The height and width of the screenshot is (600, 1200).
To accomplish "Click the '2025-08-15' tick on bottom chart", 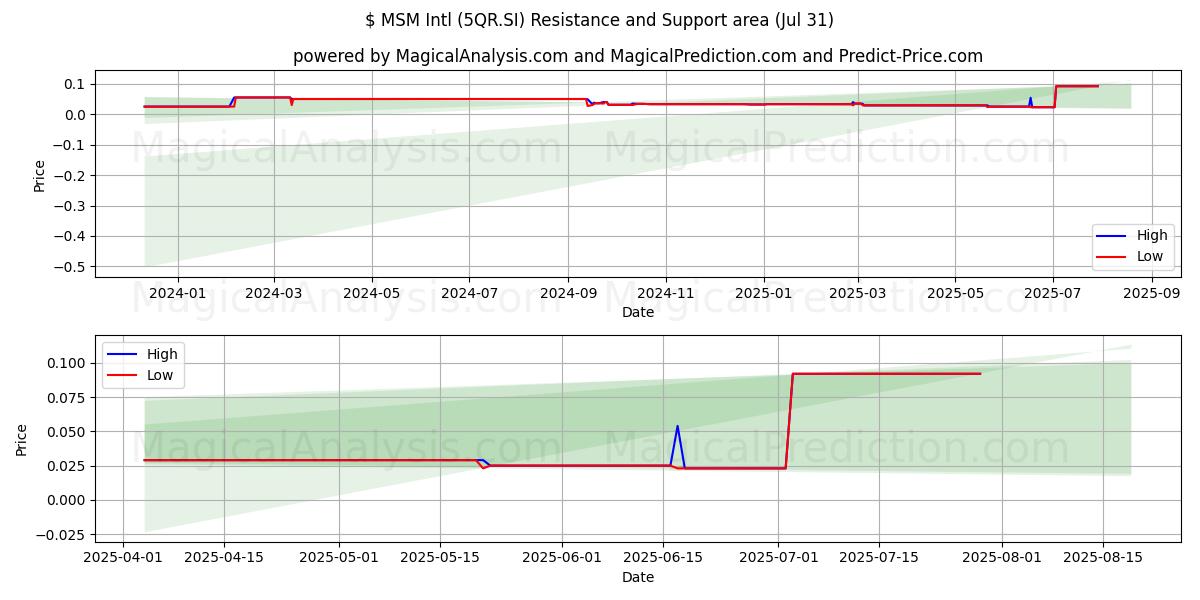I will click(1102, 558).
